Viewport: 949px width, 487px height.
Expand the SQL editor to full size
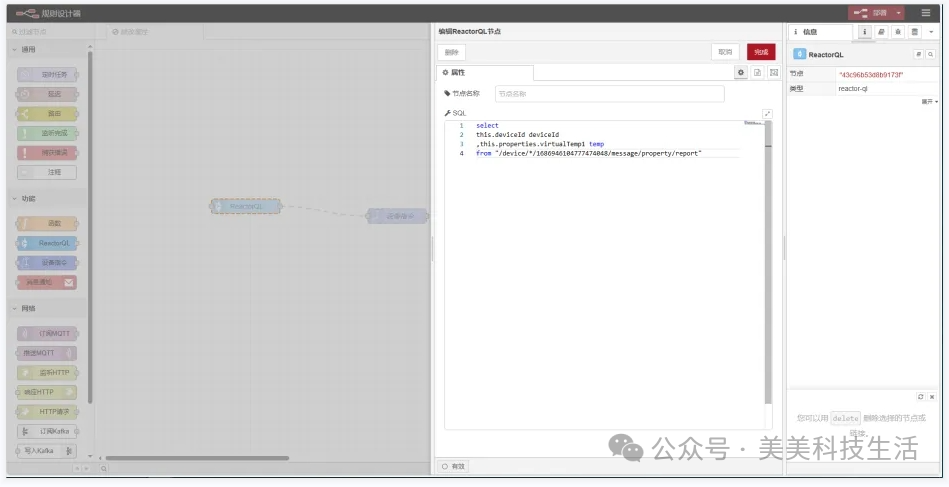point(767,114)
